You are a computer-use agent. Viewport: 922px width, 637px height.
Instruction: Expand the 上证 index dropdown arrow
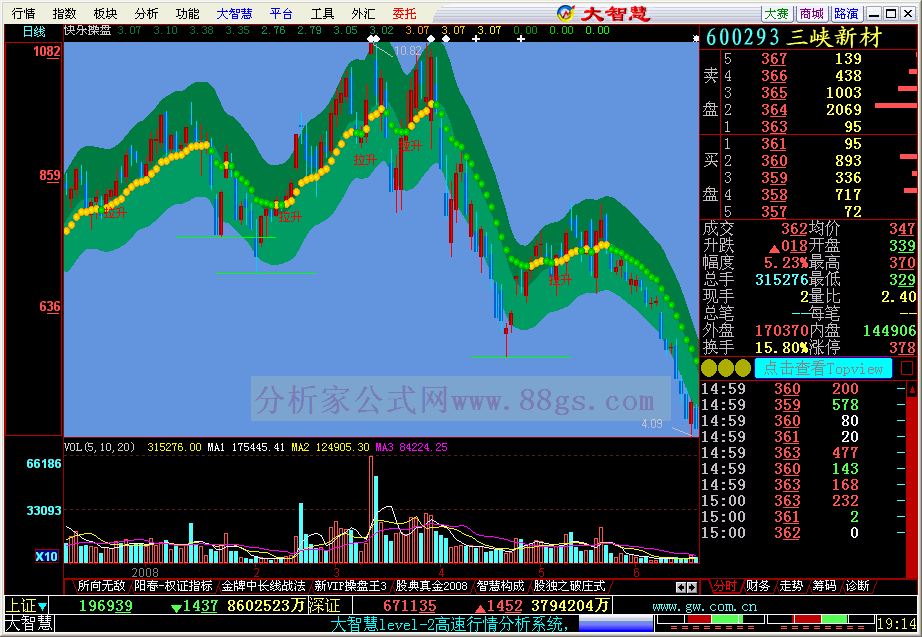tap(42, 606)
